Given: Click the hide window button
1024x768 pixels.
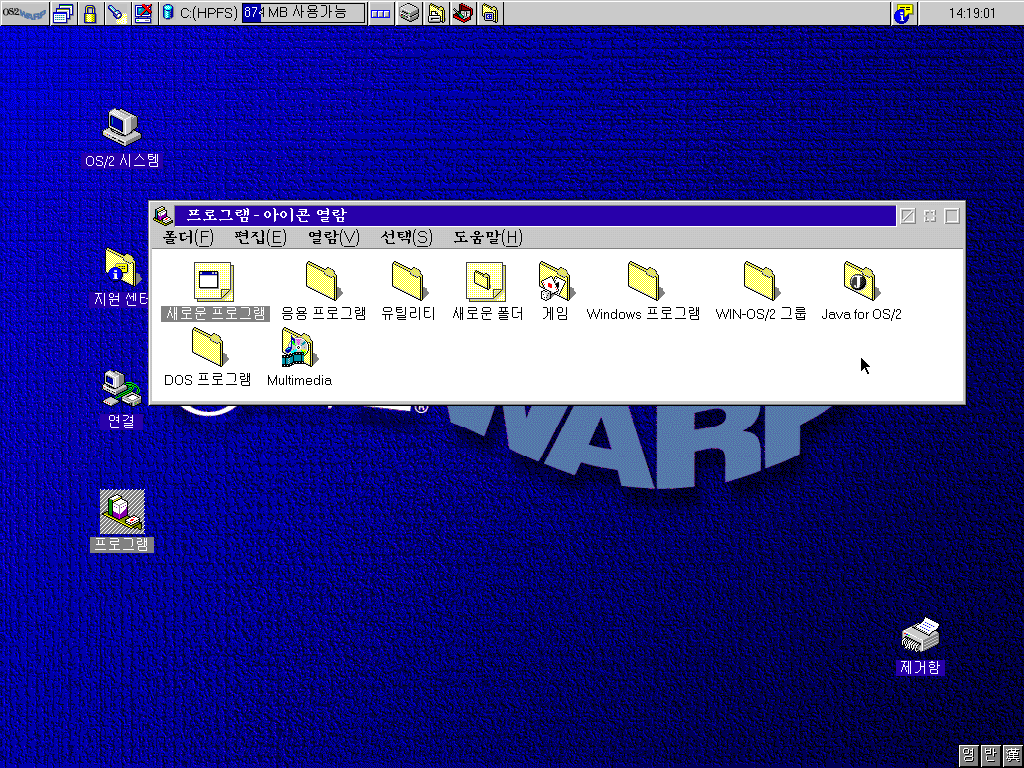Looking at the screenshot, I should tap(930, 216).
